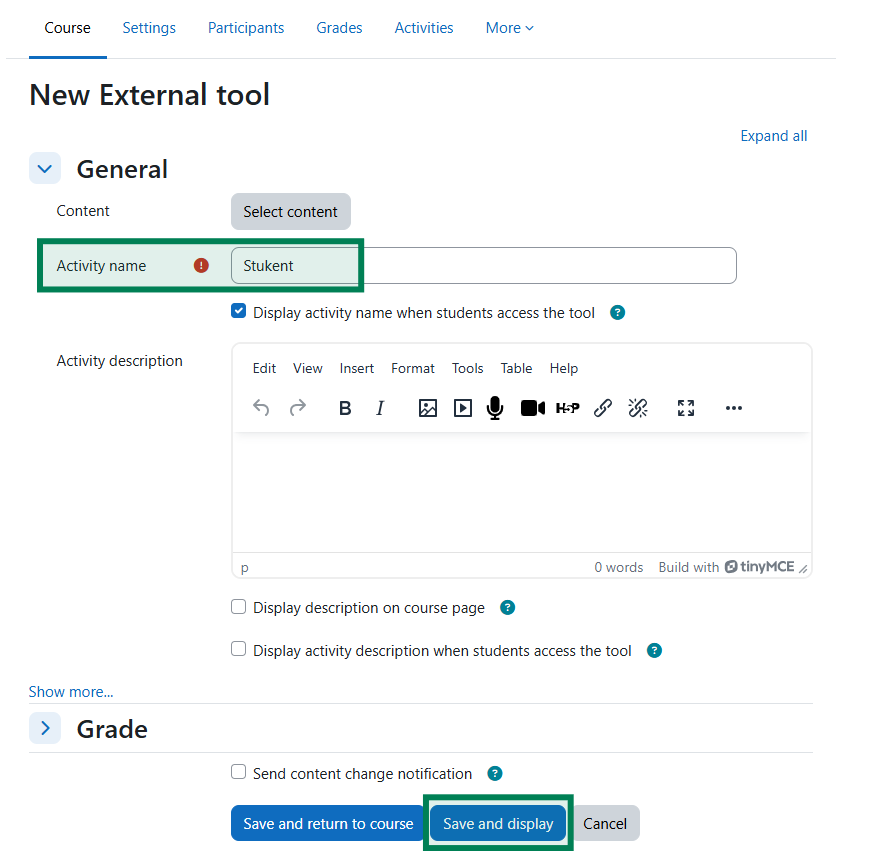
Task: Click Expand all link
Action: [774, 136]
